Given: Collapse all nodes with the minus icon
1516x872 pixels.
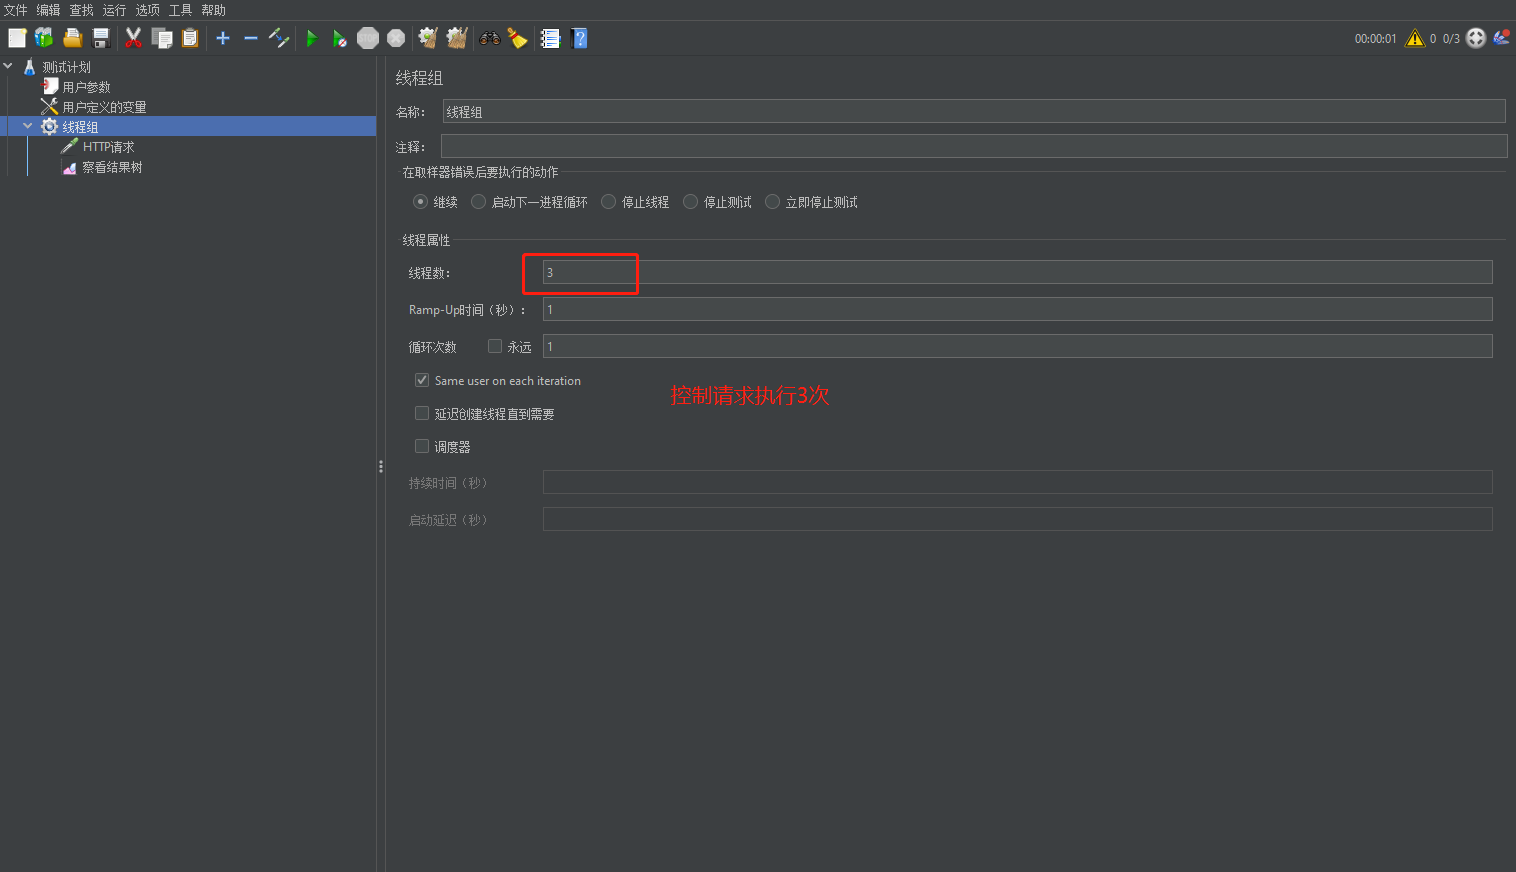Looking at the screenshot, I should 251,38.
